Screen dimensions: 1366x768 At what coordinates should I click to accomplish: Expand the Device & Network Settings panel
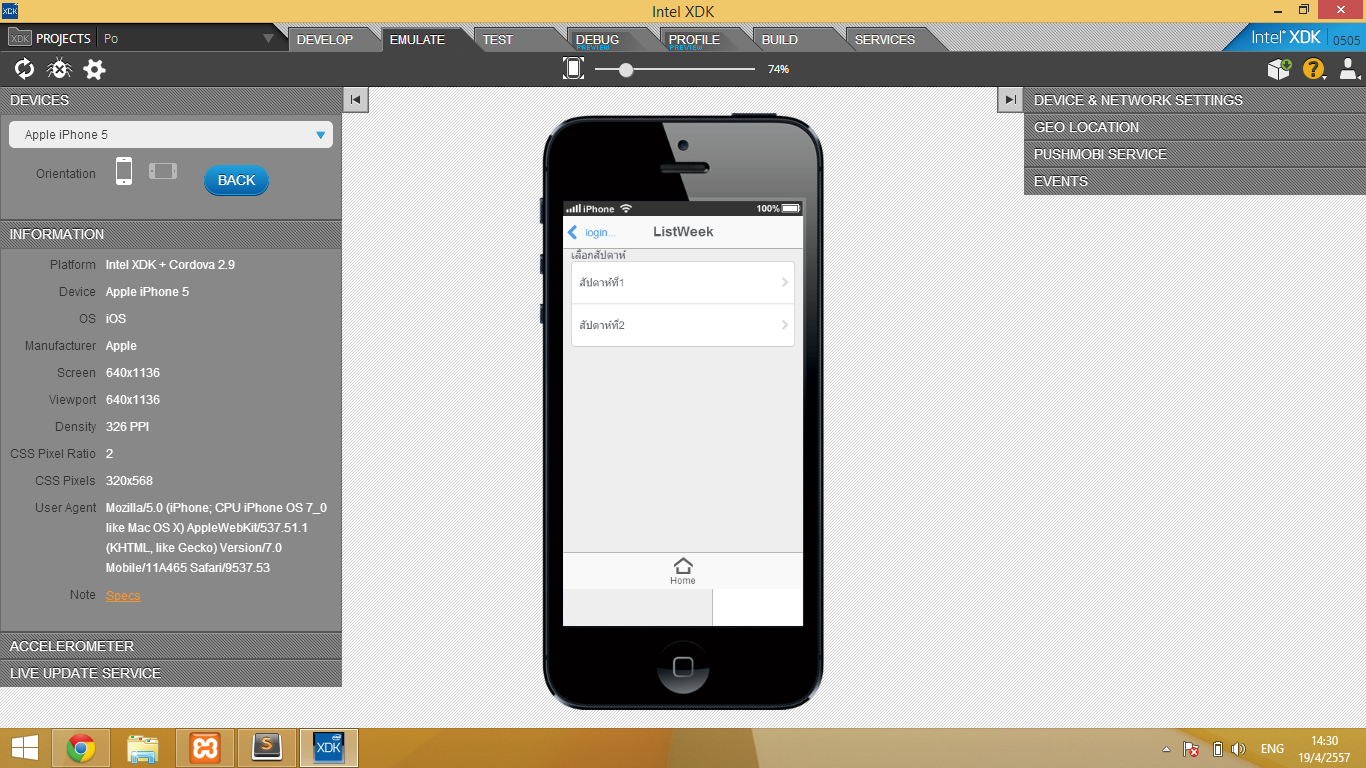click(1194, 100)
